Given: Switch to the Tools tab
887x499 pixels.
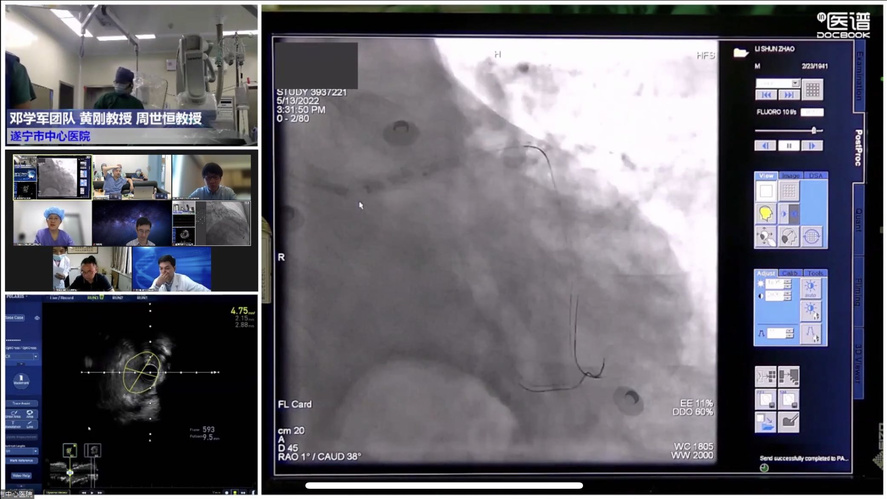Looking at the screenshot, I should (x=815, y=273).
